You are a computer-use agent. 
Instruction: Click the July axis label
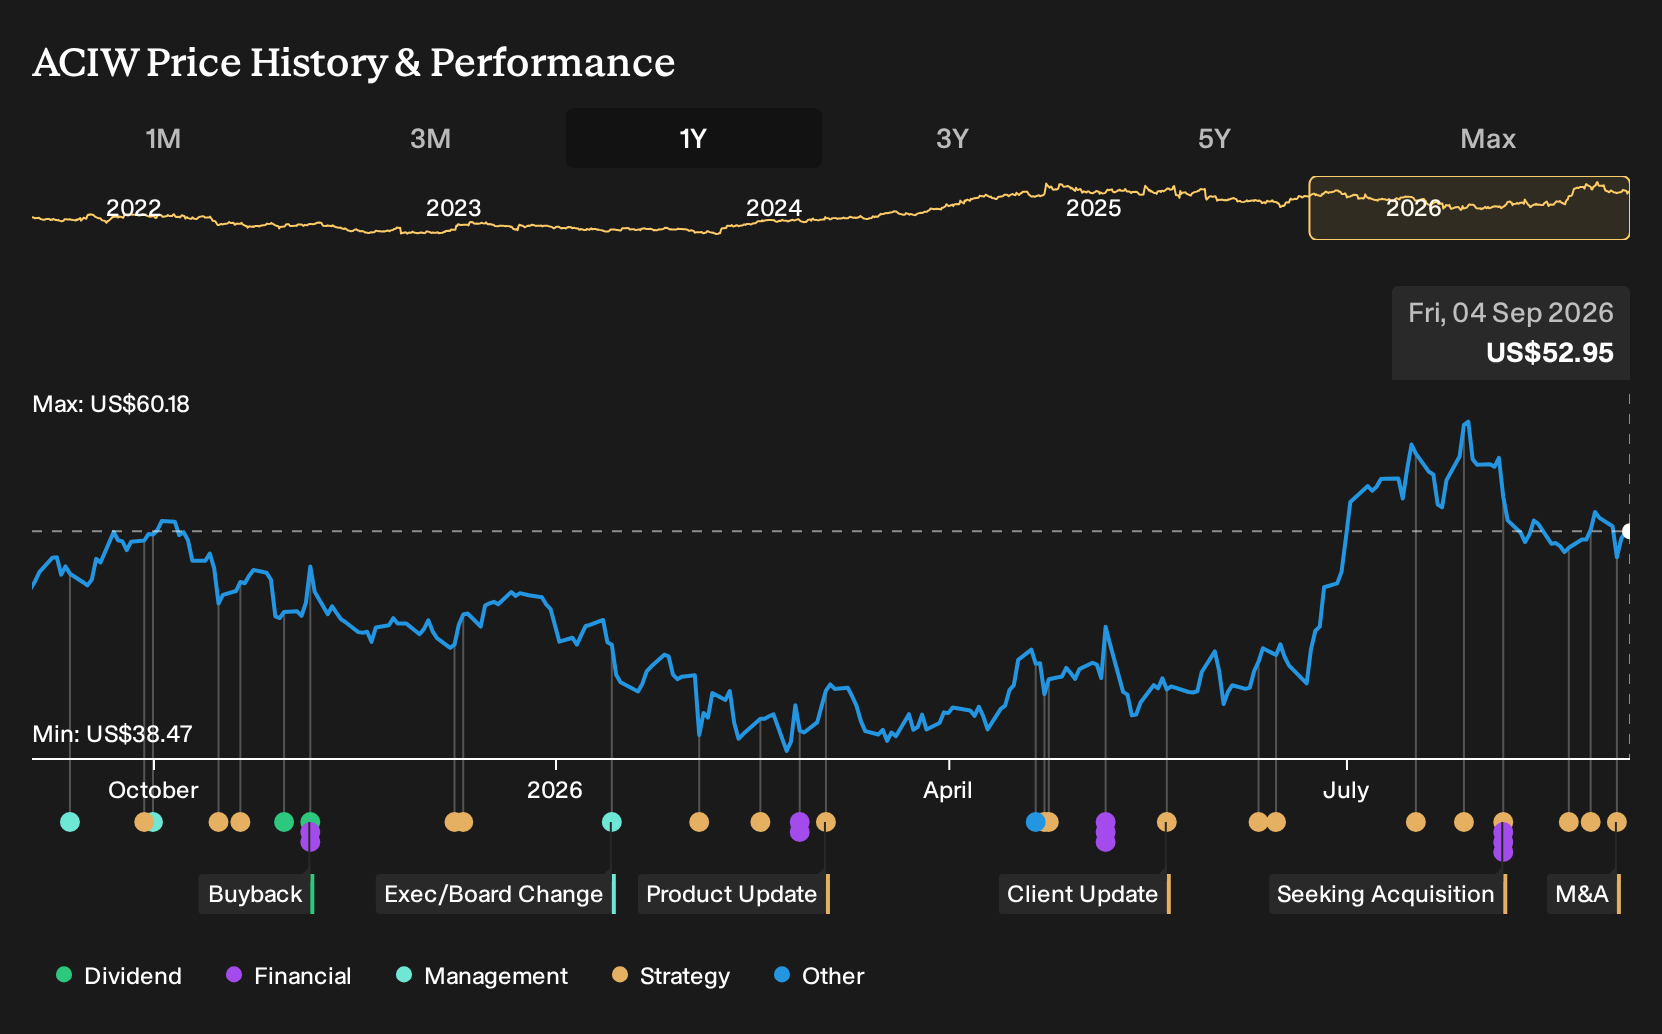click(x=1346, y=790)
